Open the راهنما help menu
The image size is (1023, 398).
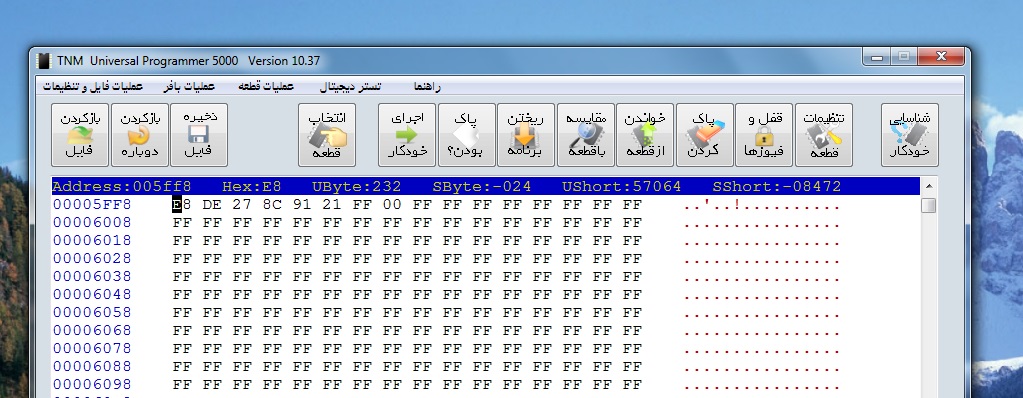coord(427,86)
